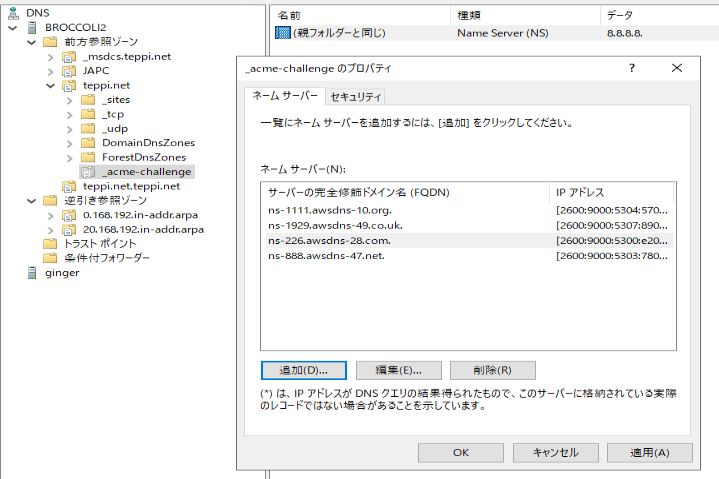Click the 条件付フォワーダー folder icon

click(50, 258)
